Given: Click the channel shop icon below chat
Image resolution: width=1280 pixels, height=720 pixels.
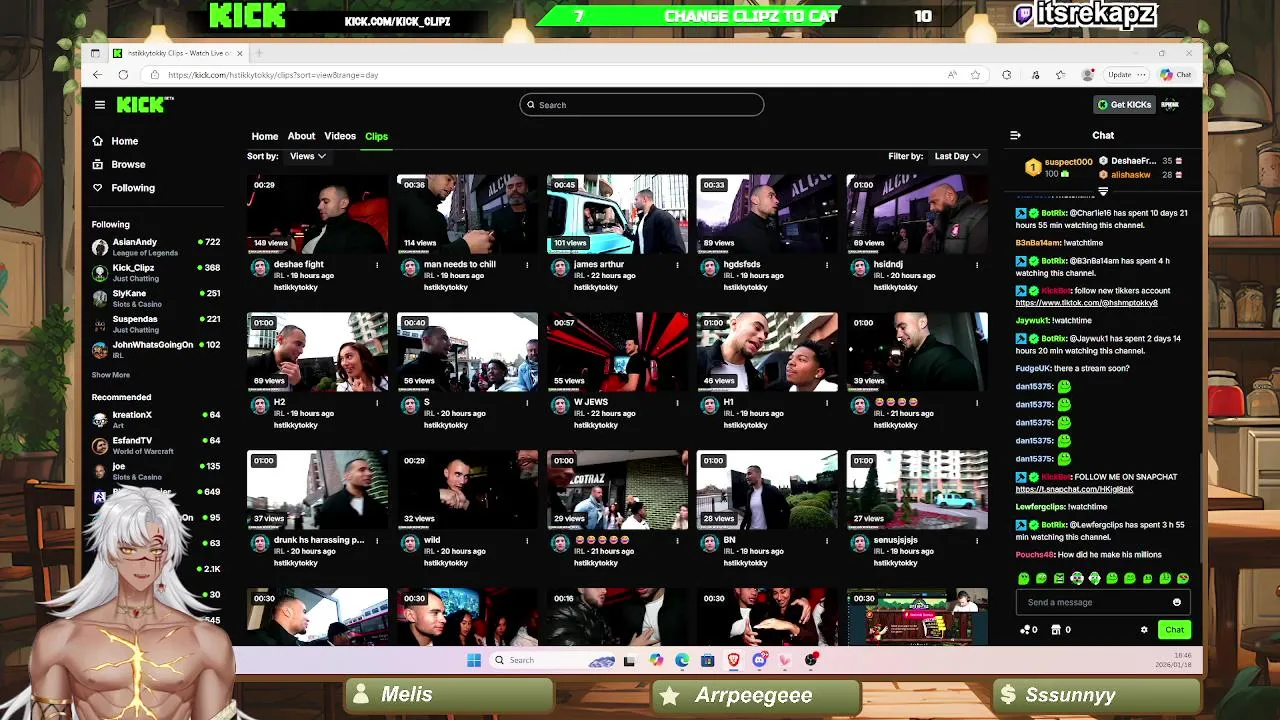Looking at the screenshot, I should pos(1056,630).
